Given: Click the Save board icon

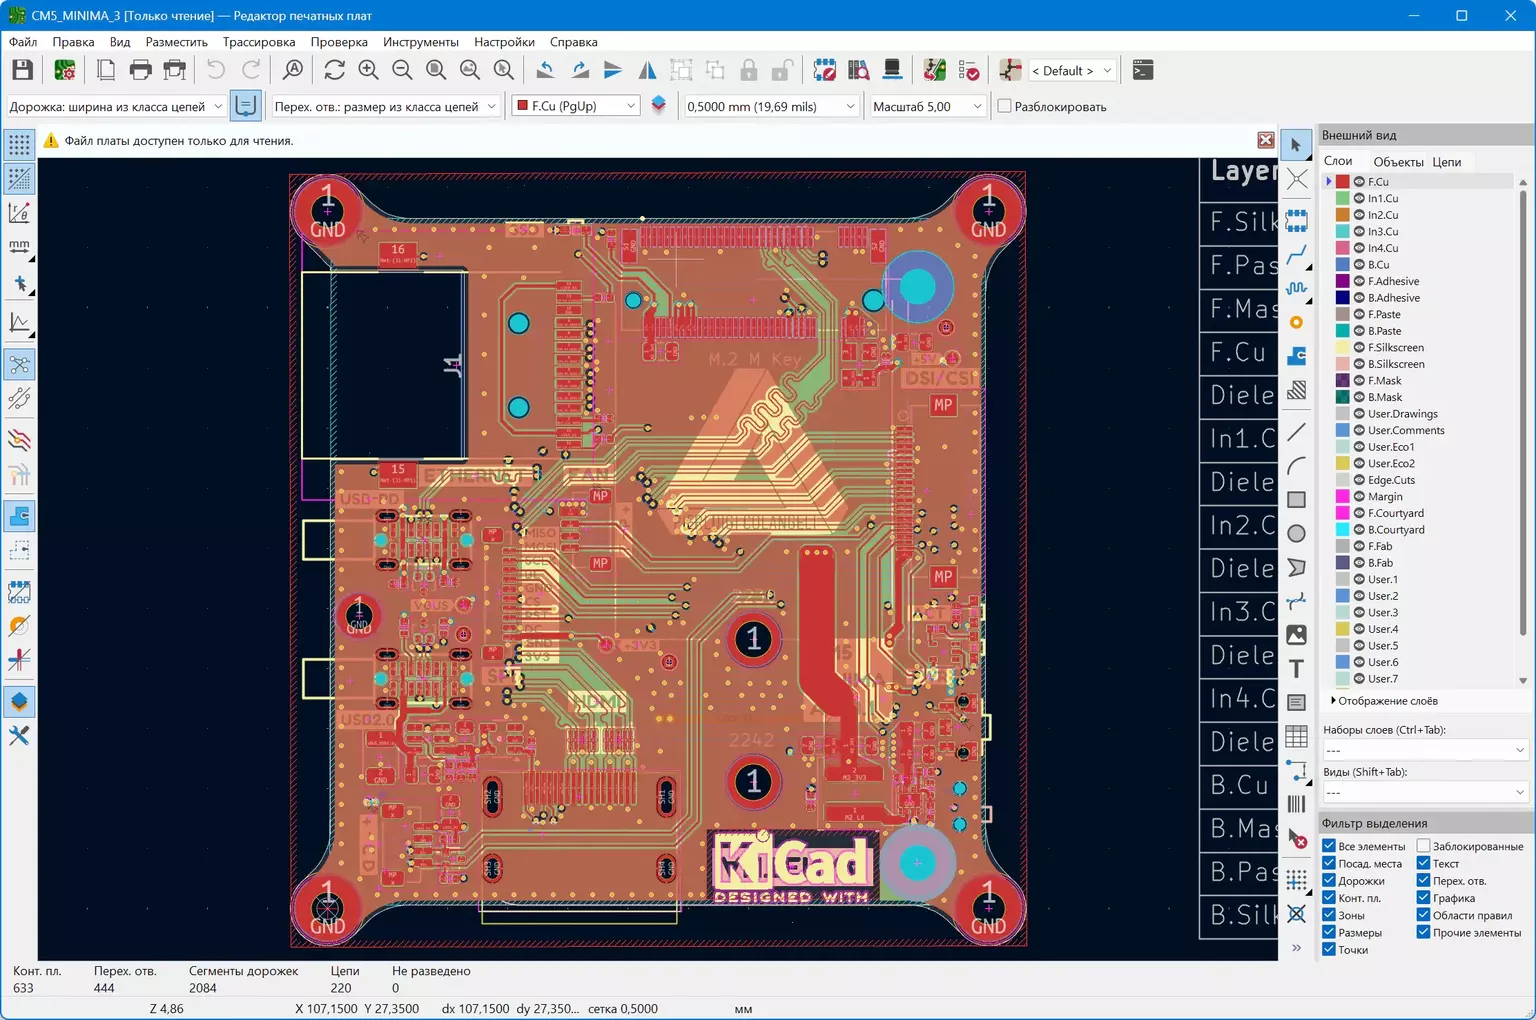Looking at the screenshot, I should click(22, 70).
